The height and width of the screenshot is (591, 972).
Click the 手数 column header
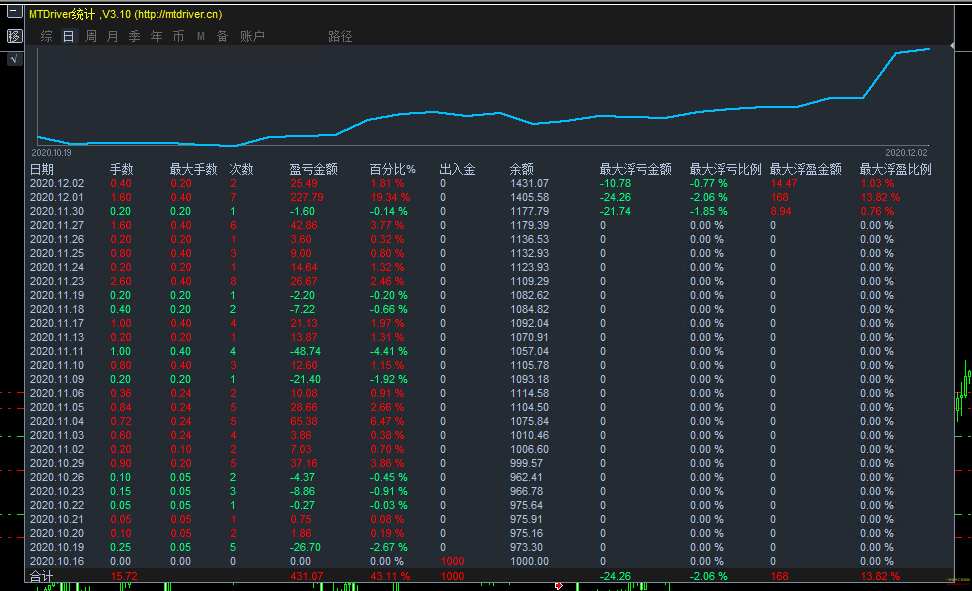122,169
